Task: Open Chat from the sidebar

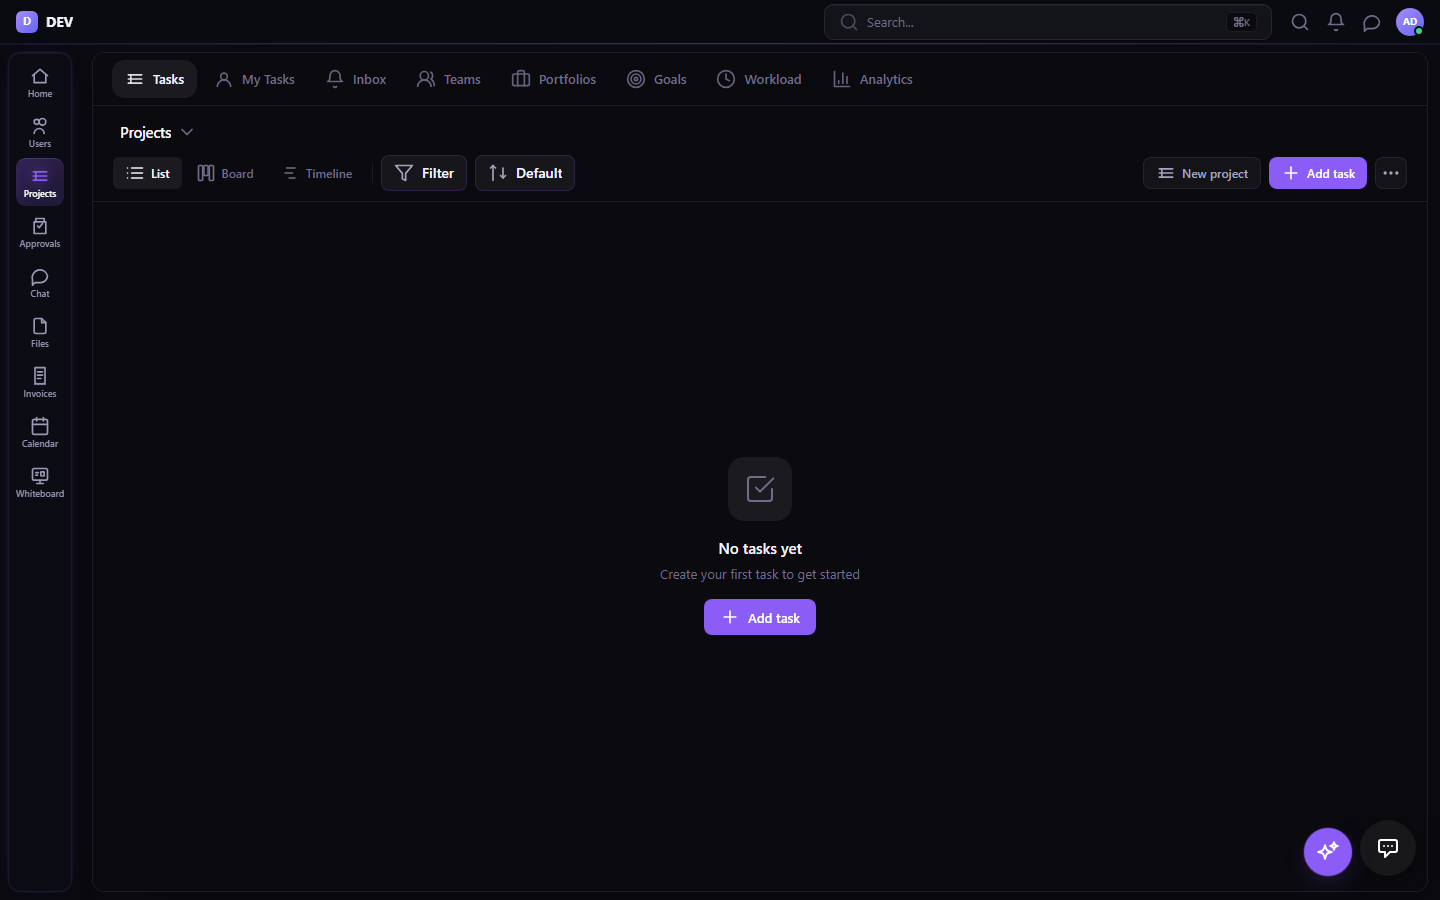Action: (x=40, y=283)
